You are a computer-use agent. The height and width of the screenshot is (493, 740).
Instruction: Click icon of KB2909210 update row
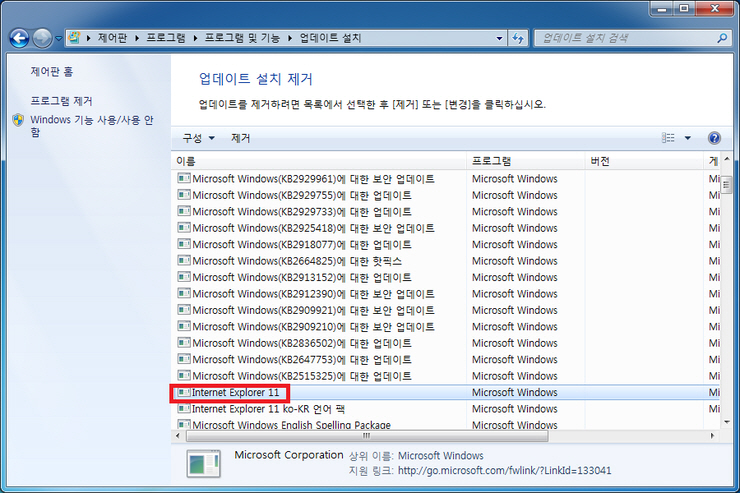click(x=184, y=326)
